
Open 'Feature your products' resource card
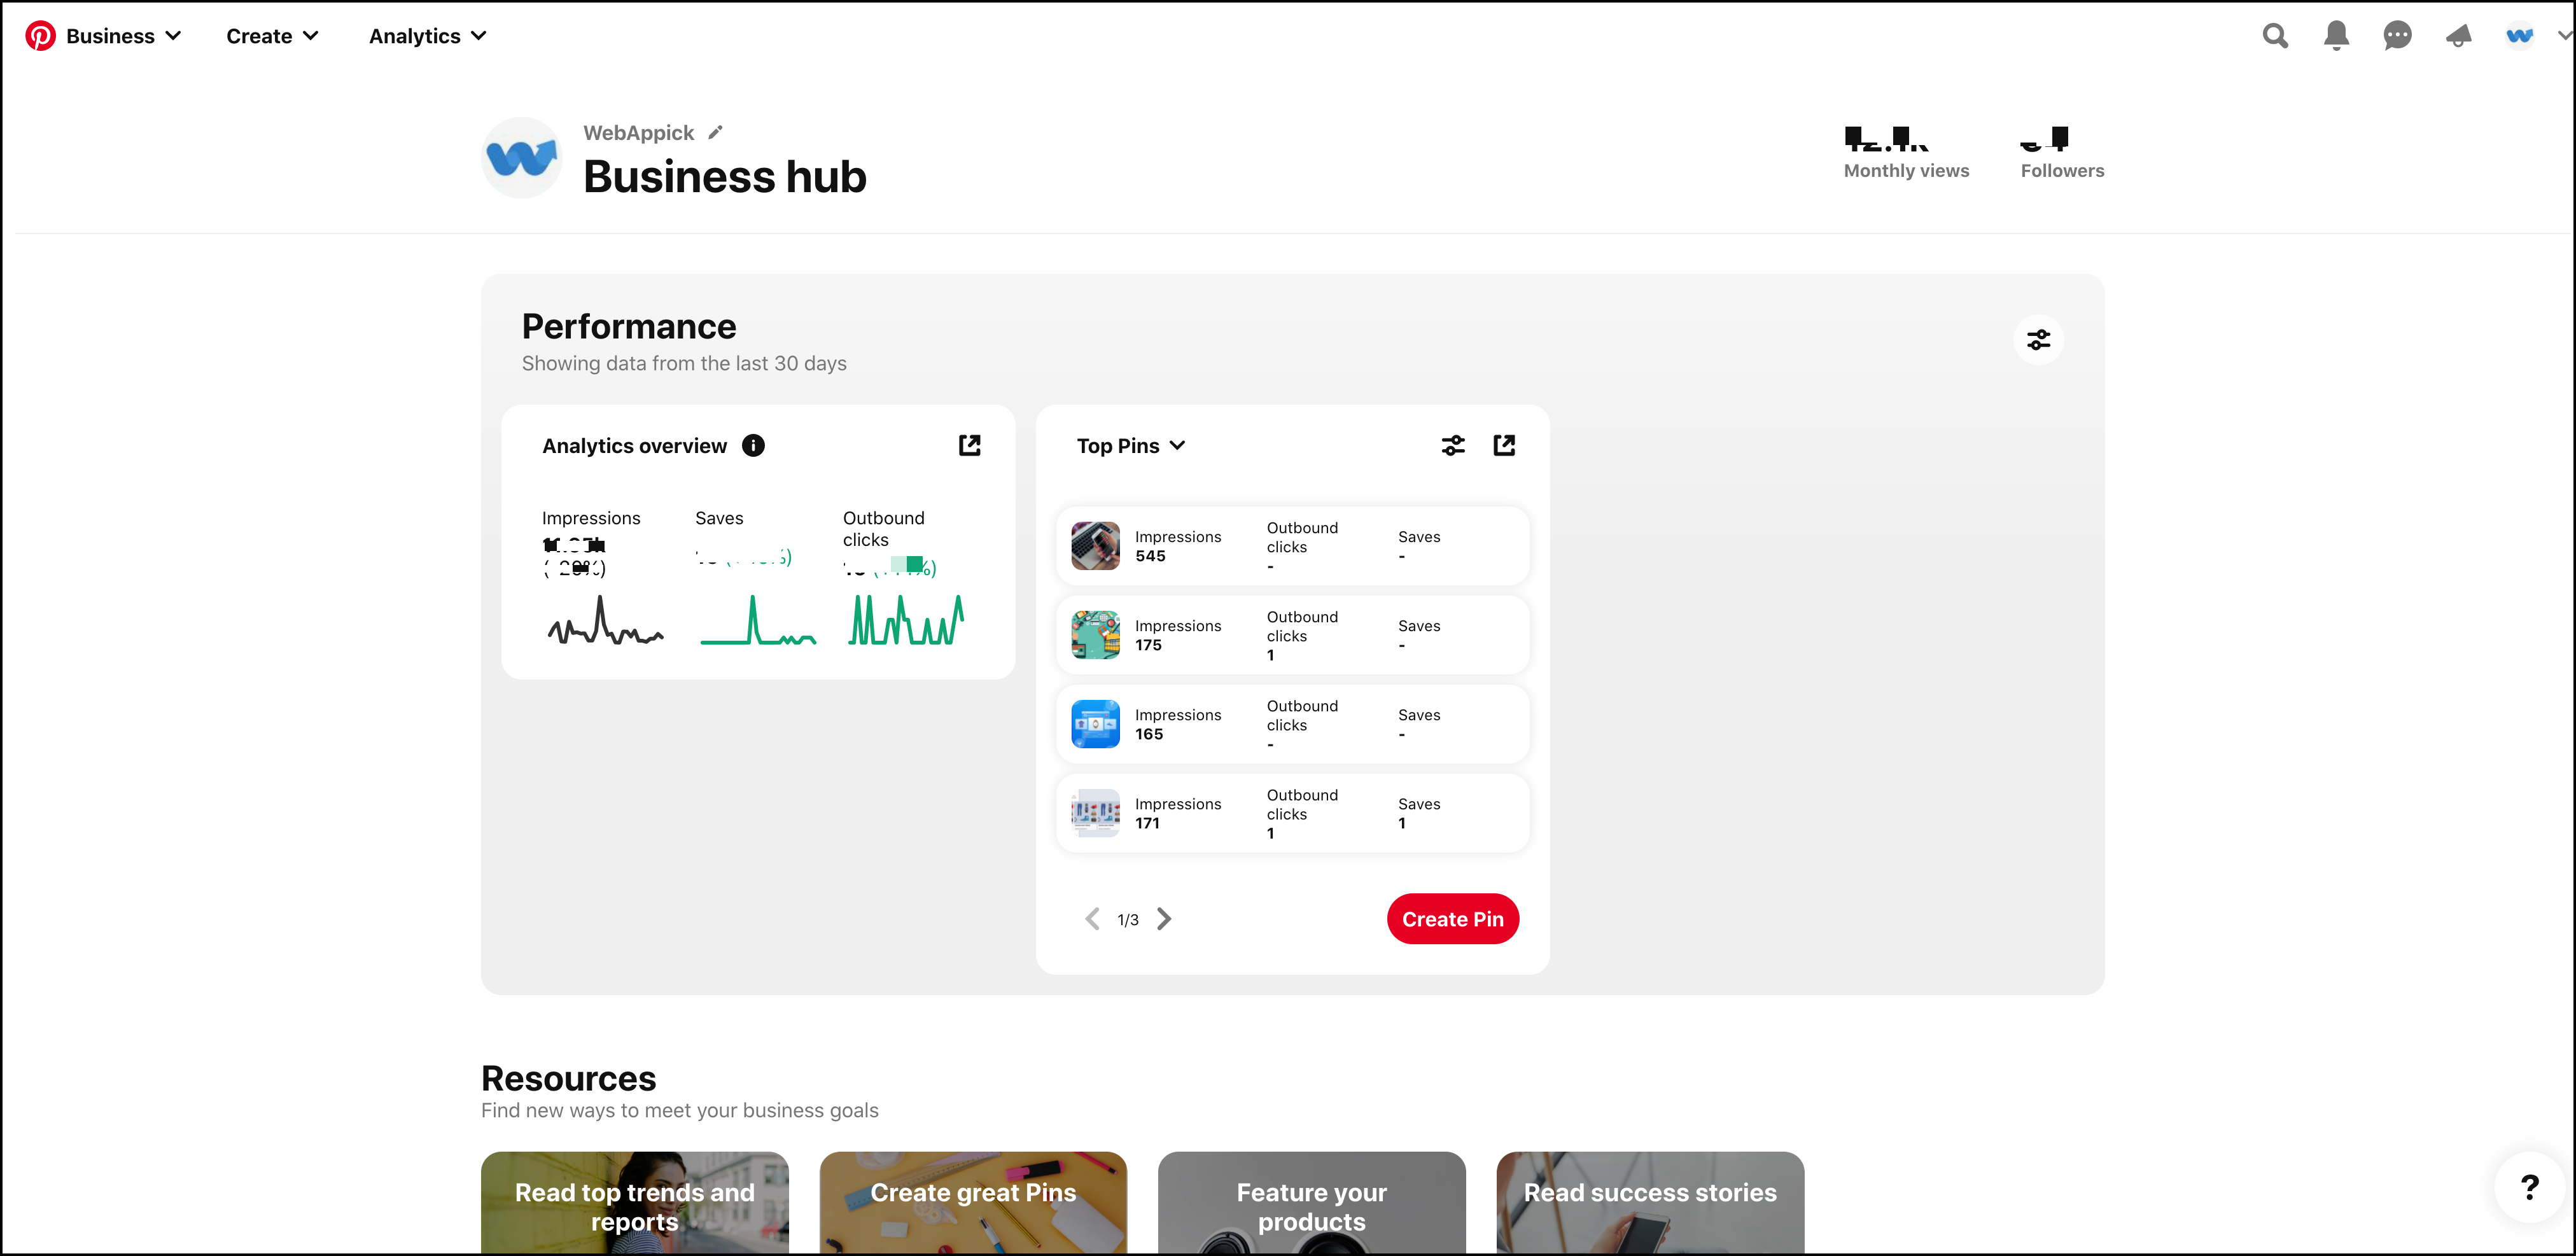(1312, 1203)
